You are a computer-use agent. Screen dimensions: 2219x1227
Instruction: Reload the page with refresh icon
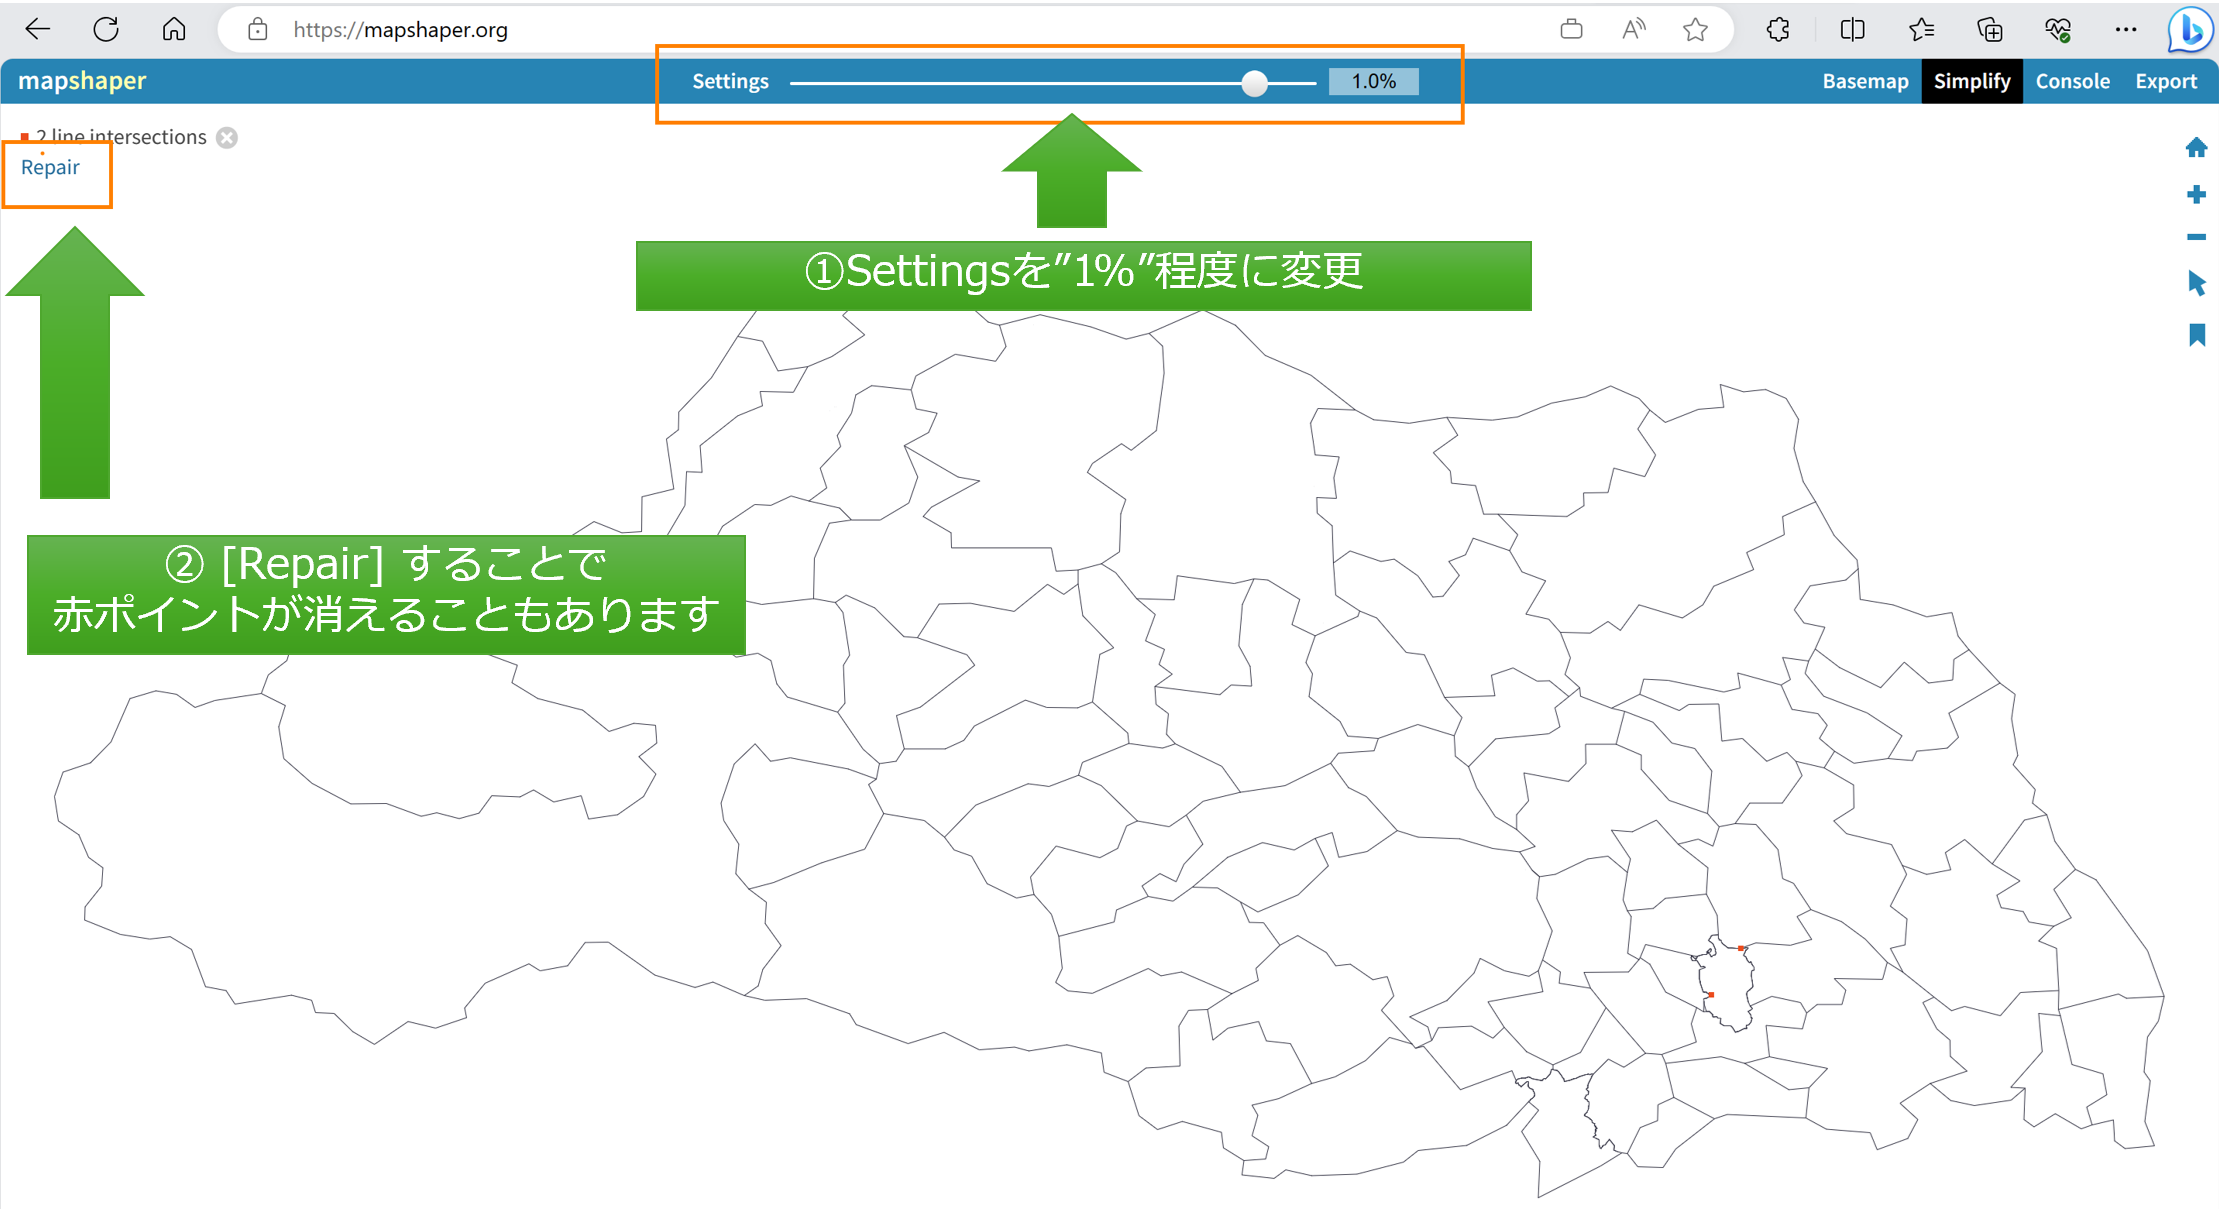[x=106, y=30]
